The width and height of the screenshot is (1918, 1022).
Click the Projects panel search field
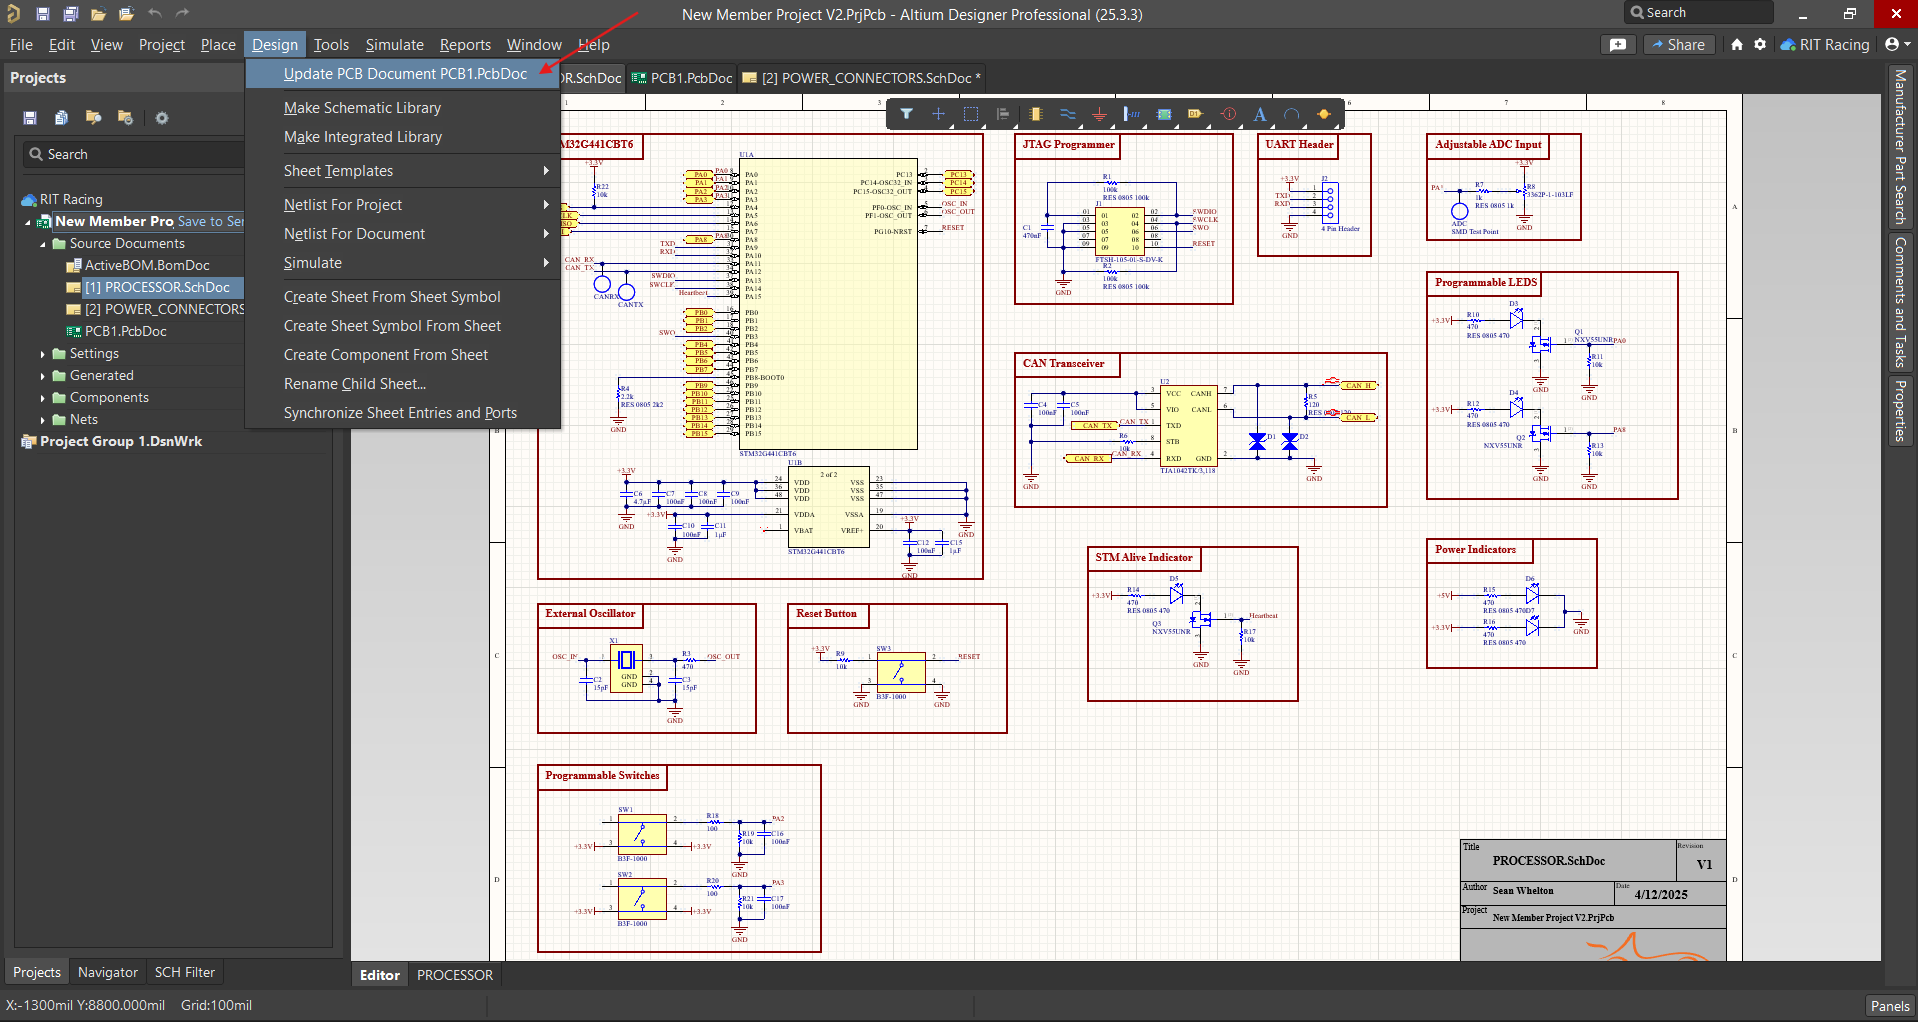133,154
